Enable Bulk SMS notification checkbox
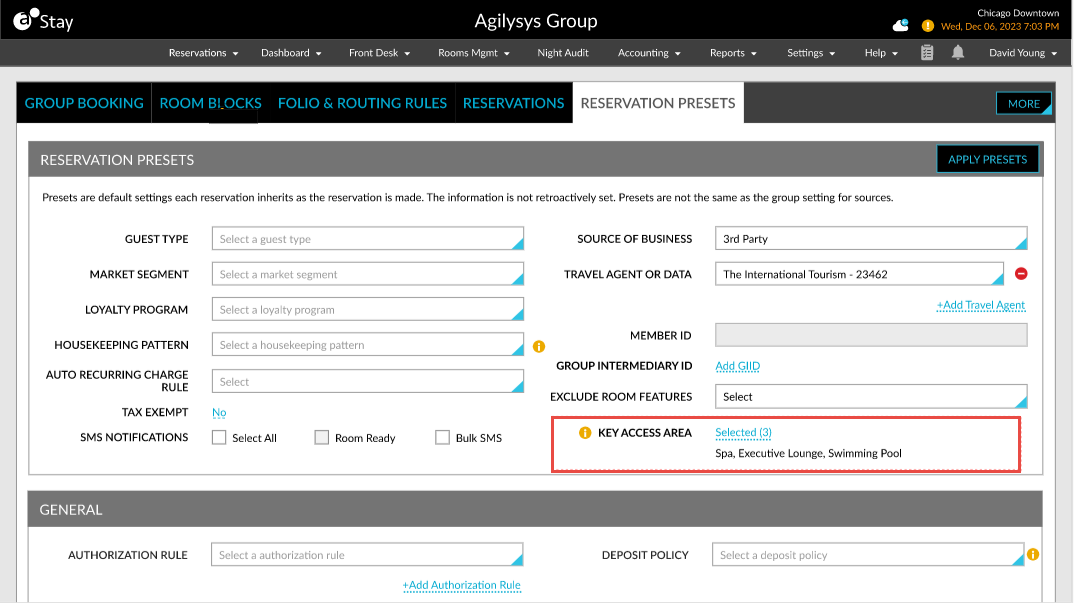 click(x=442, y=437)
